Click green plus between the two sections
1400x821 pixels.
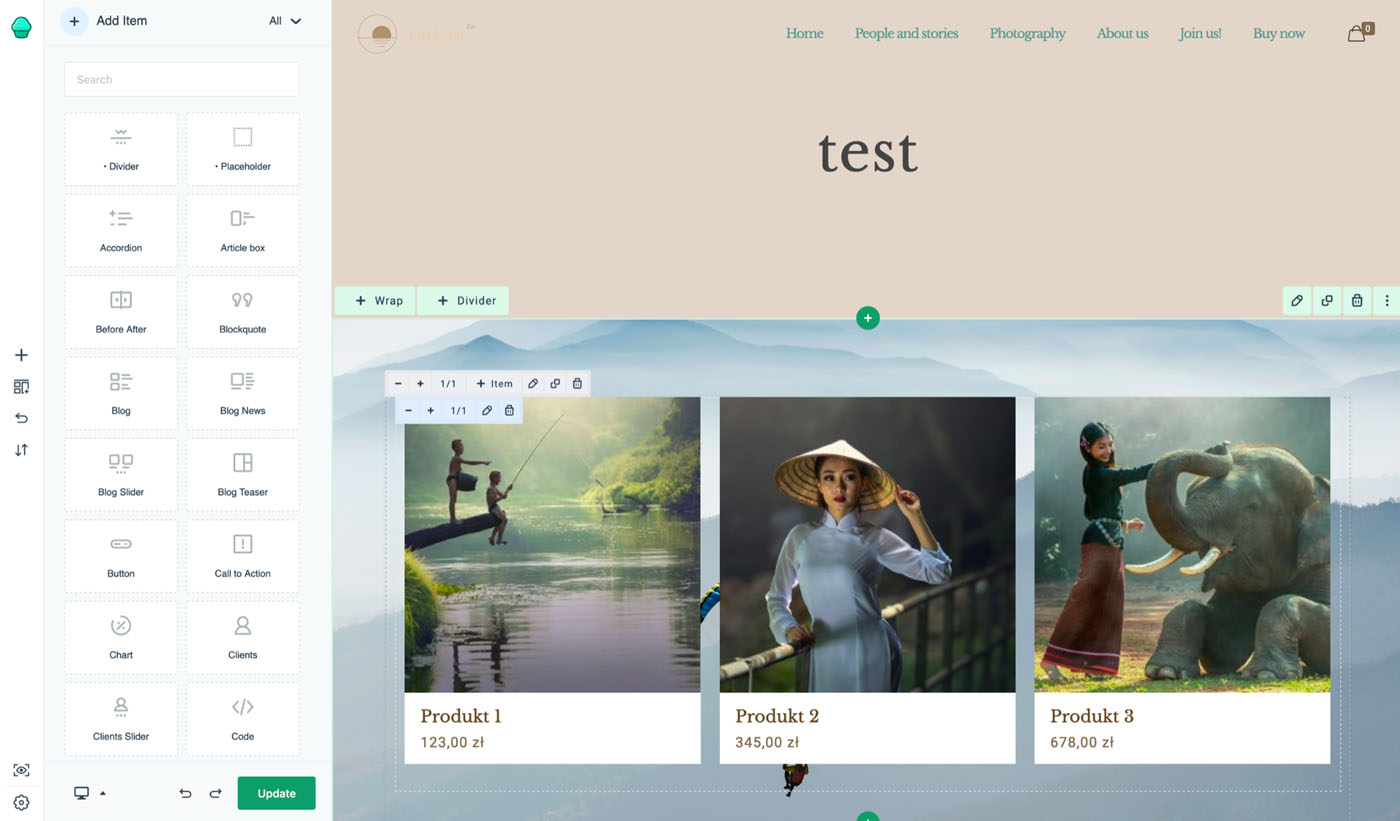868,318
